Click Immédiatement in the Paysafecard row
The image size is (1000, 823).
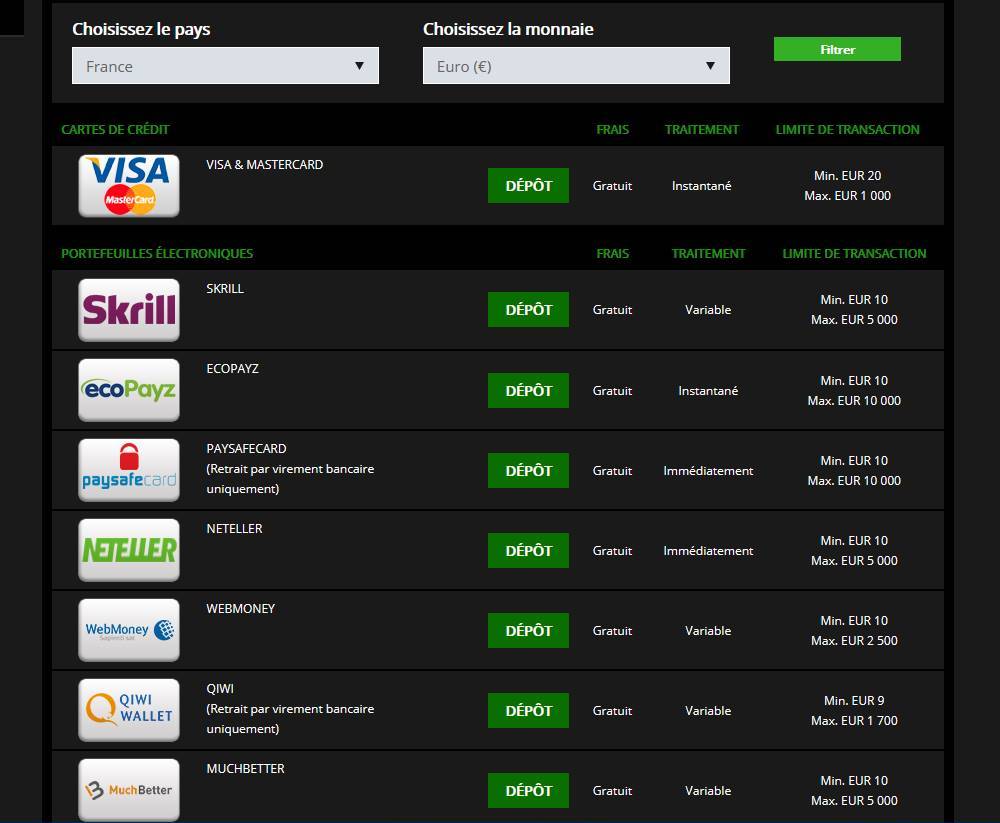pyautogui.click(x=708, y=471)
